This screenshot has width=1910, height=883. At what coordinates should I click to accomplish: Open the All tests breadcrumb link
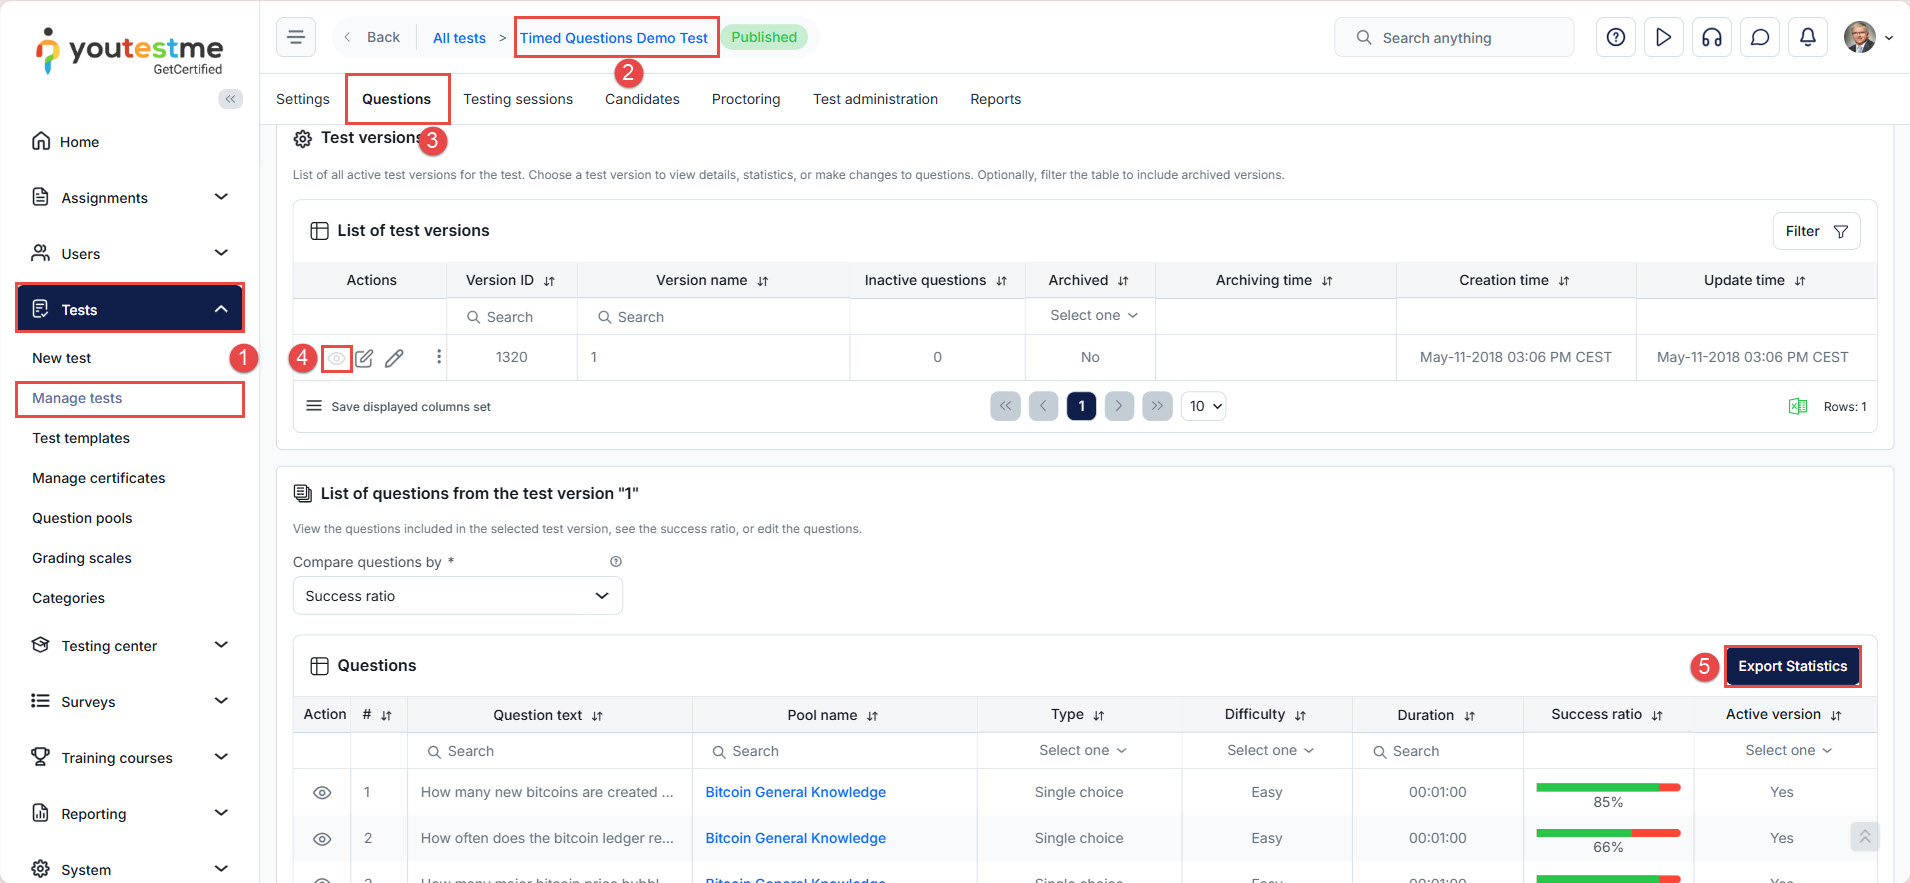click(x=459, y=38)
